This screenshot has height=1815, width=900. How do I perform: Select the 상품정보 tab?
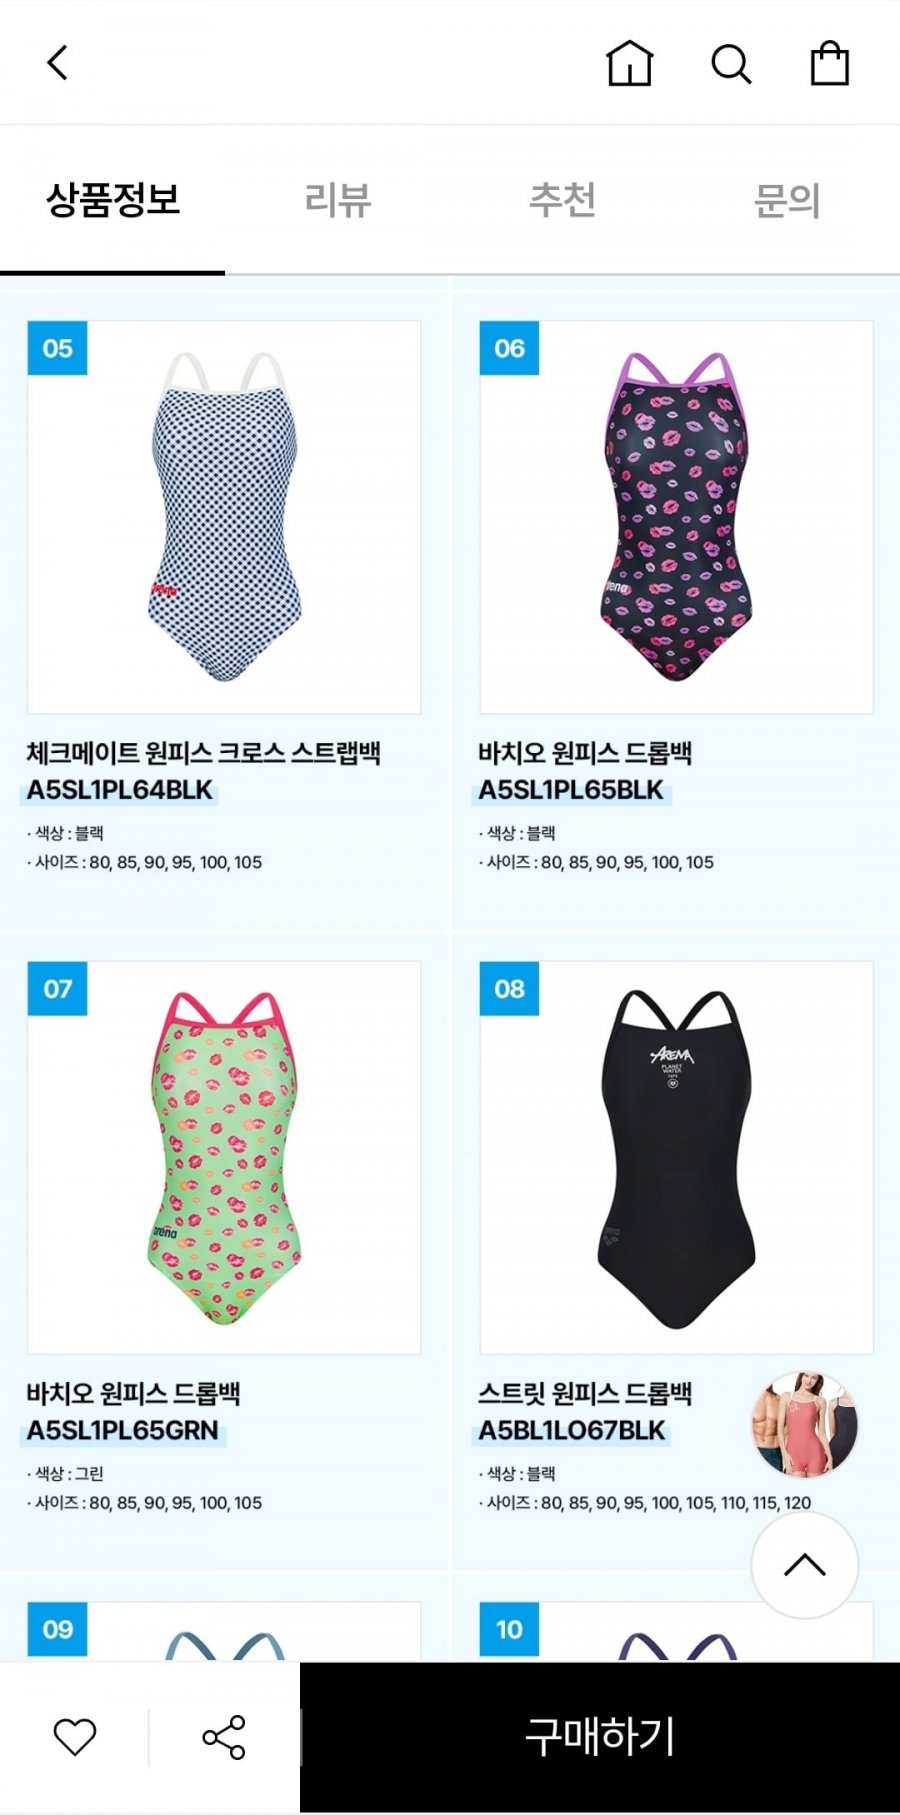coord(113,200)
